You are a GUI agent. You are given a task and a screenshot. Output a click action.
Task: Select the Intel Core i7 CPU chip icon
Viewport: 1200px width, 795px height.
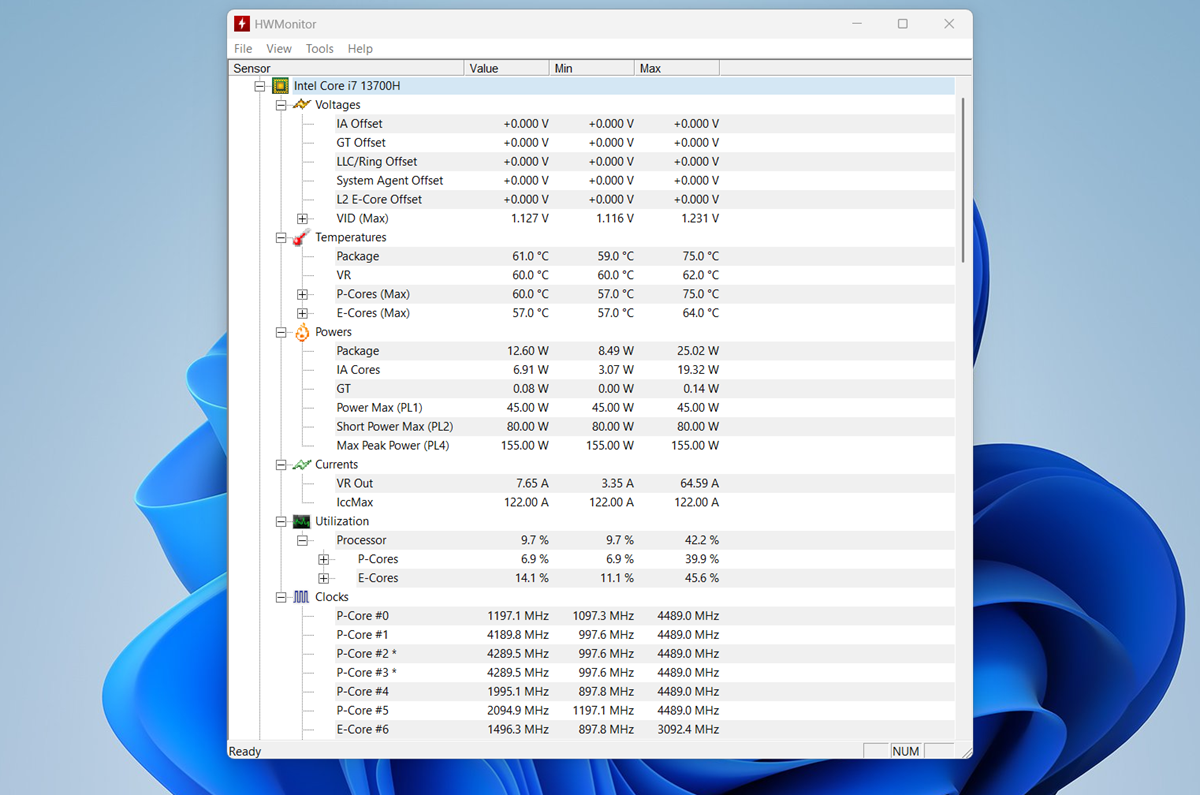tap(281, 86)
